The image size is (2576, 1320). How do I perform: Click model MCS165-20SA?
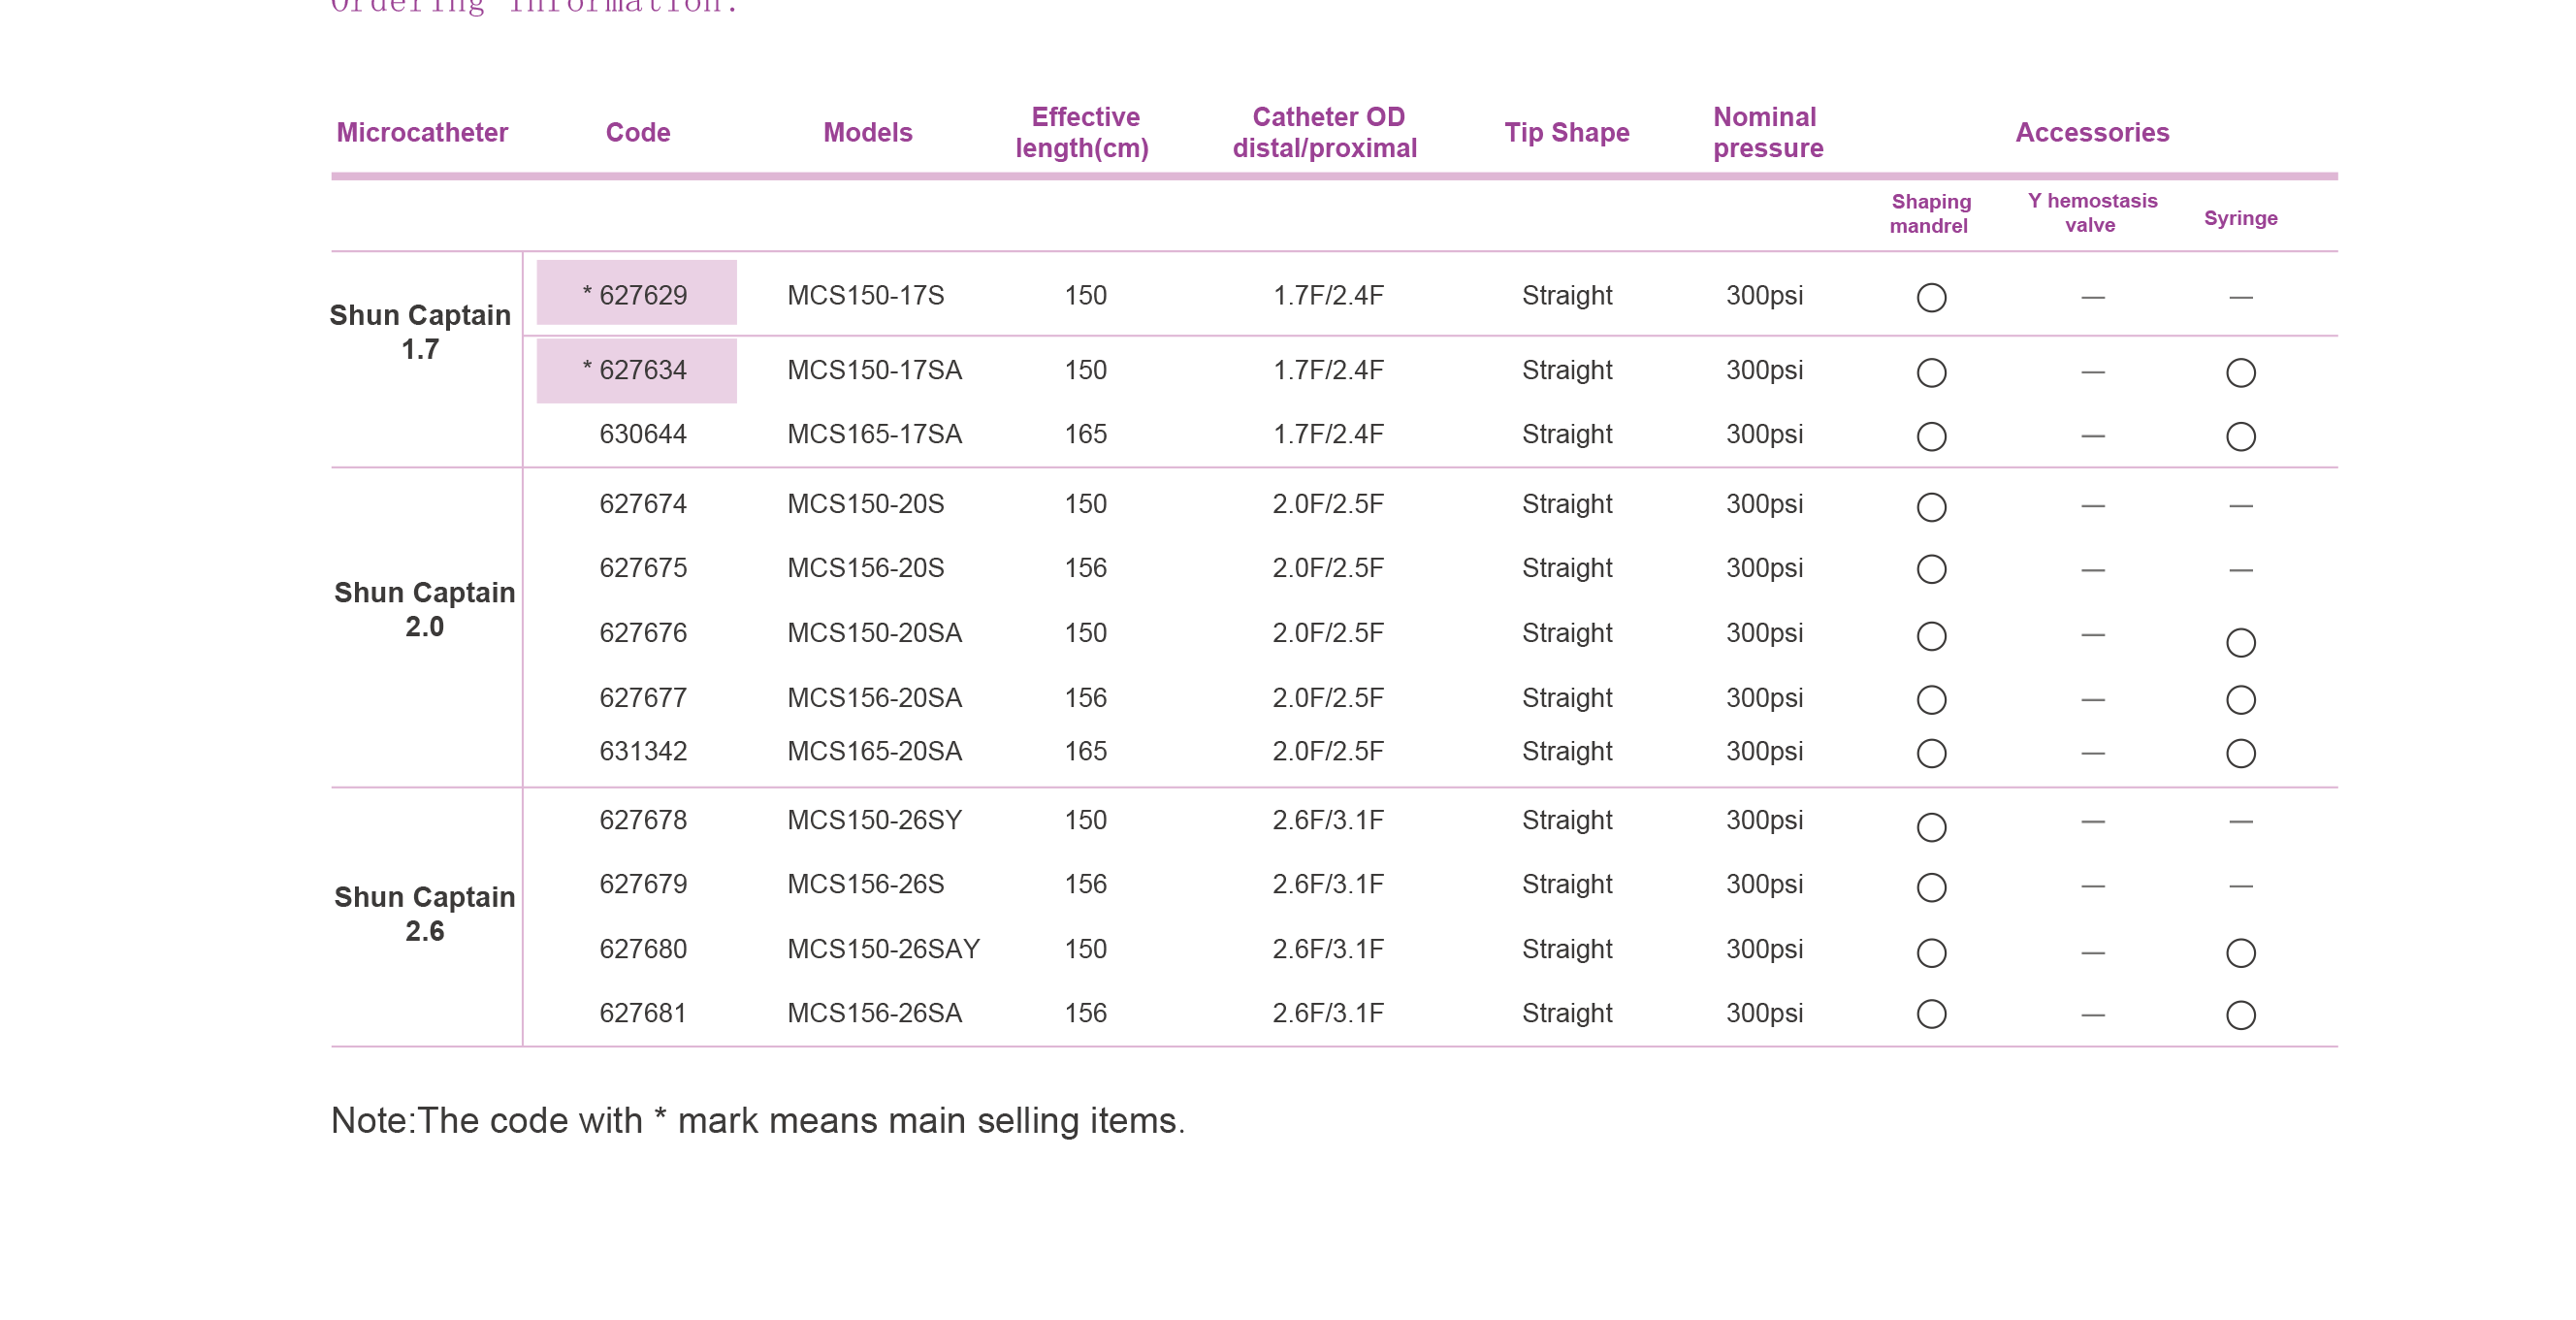tap(874, 751)
